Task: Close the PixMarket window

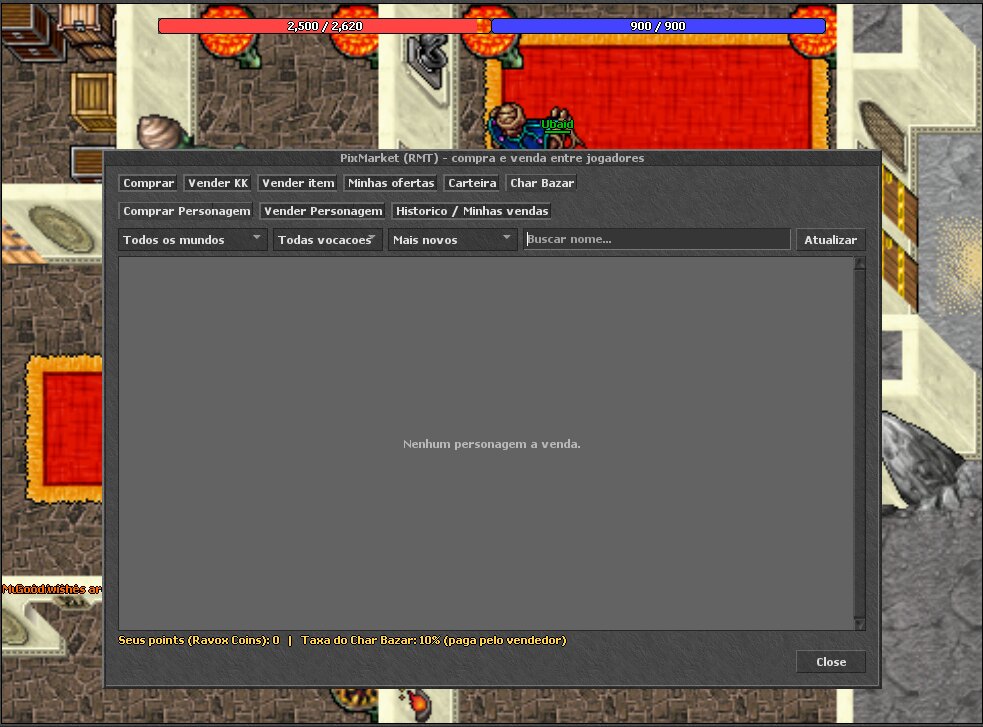Action: click(831, 662)
